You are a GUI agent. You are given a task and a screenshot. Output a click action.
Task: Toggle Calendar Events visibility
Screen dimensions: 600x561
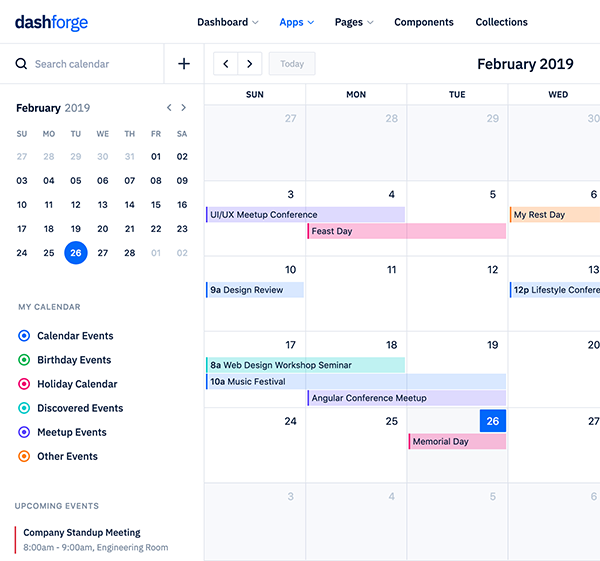tap(24, 336)
